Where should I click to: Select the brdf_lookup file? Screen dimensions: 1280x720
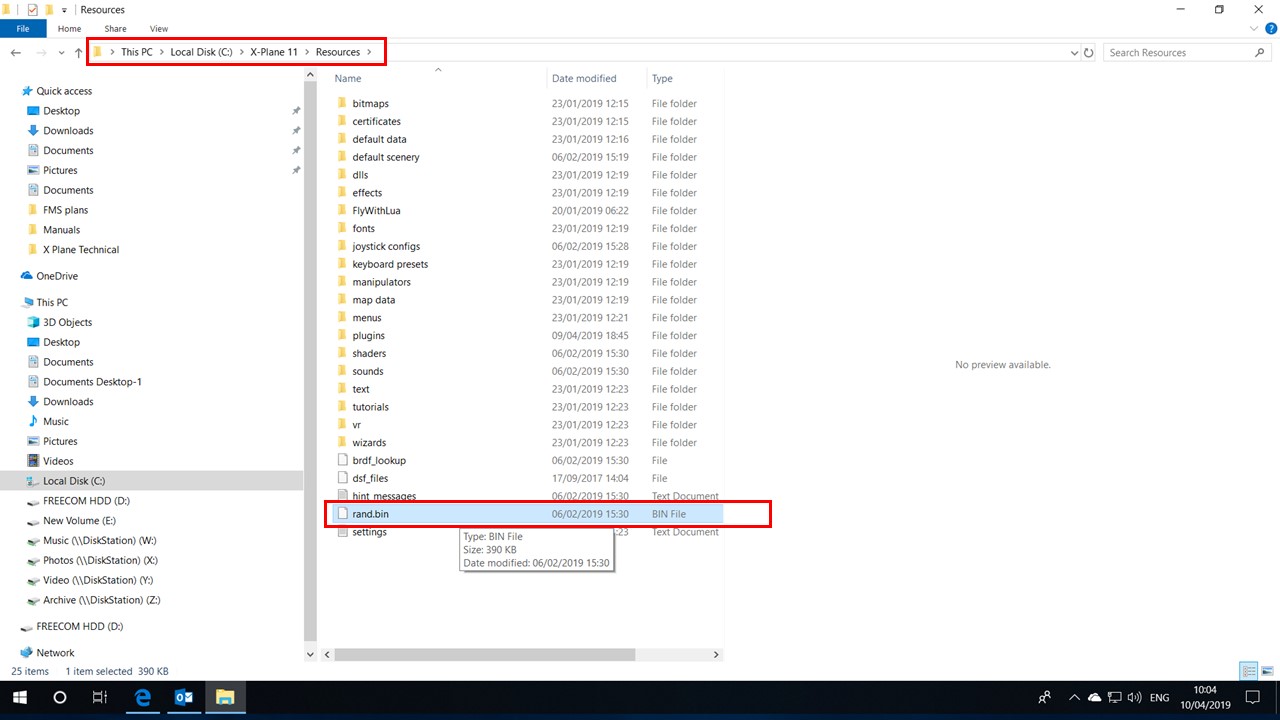(379, 461)
